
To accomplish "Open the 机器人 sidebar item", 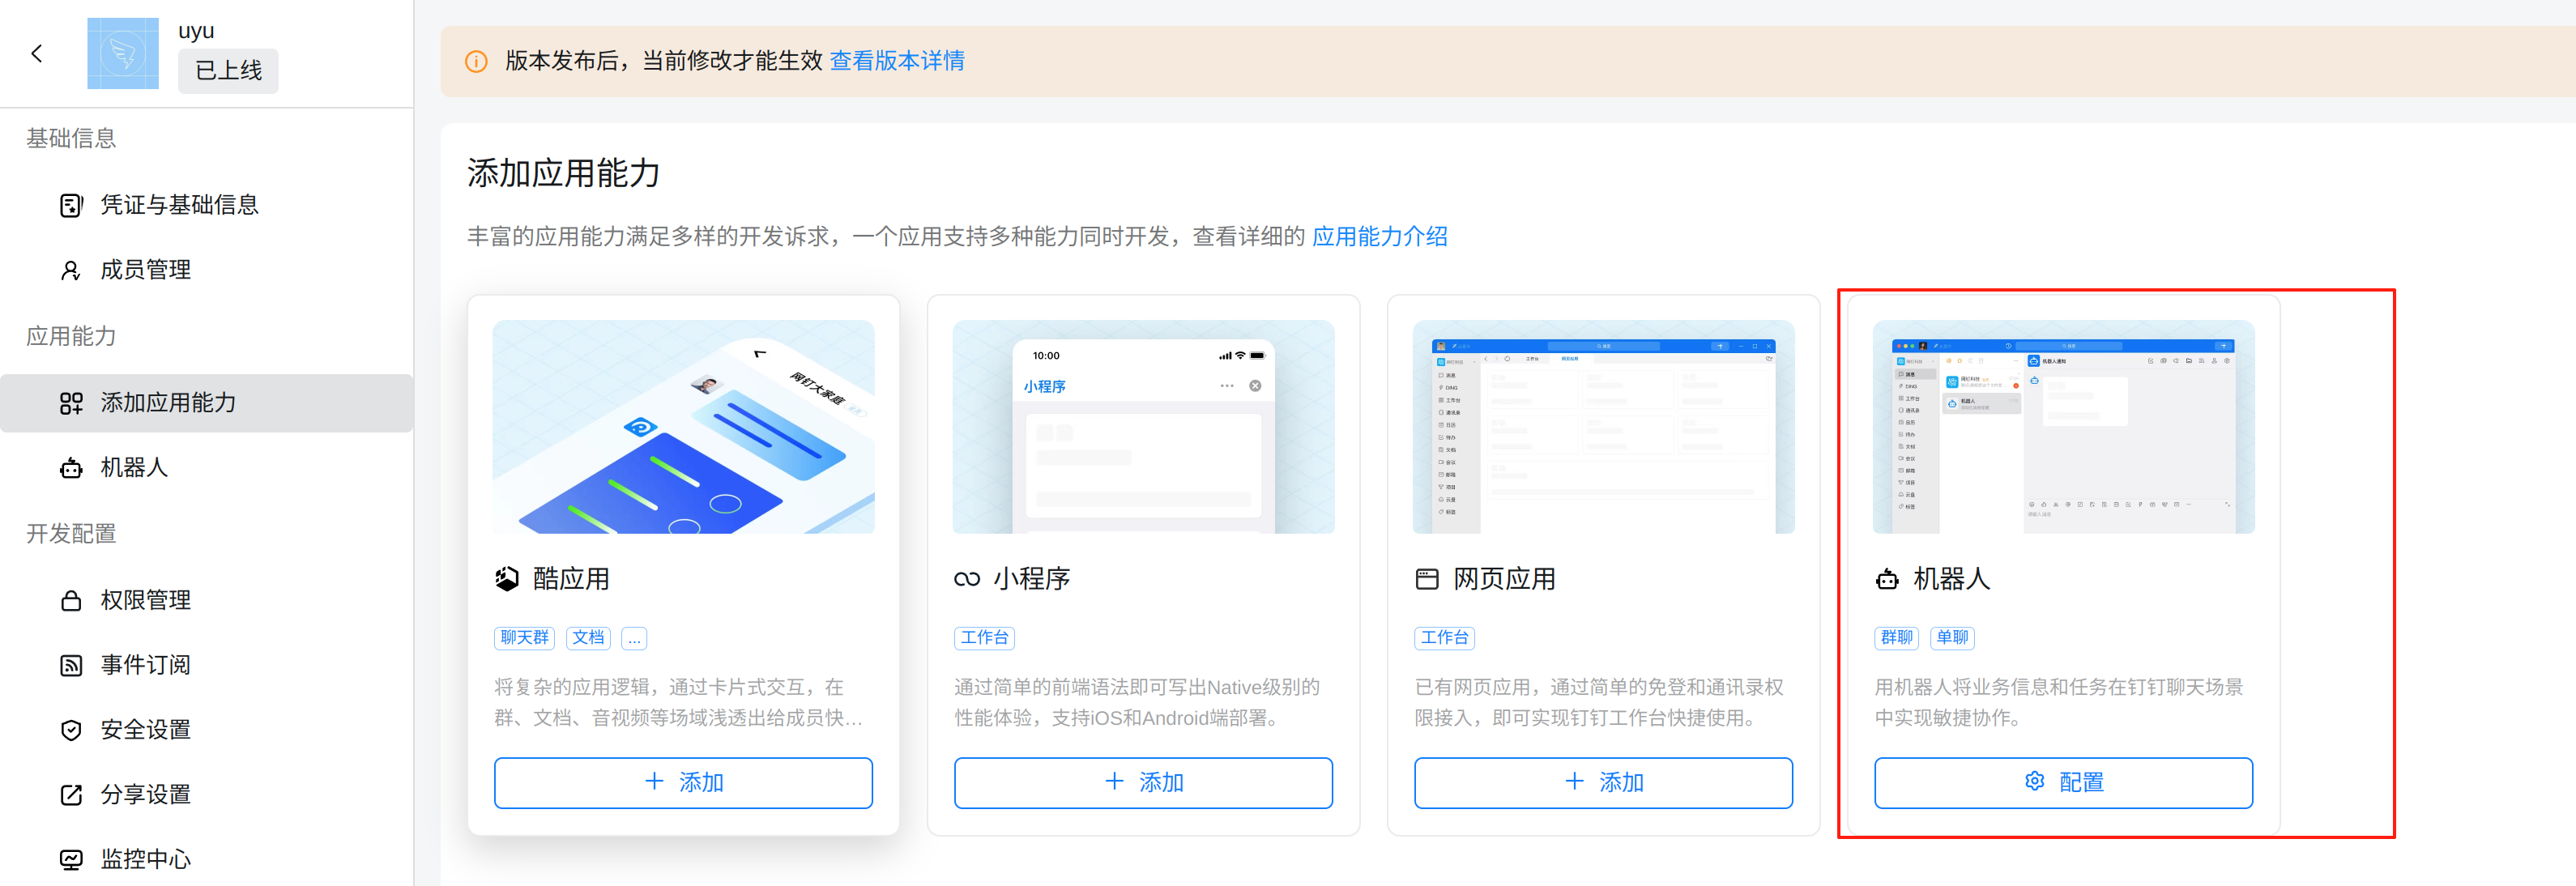I will [x=134, y=468].
